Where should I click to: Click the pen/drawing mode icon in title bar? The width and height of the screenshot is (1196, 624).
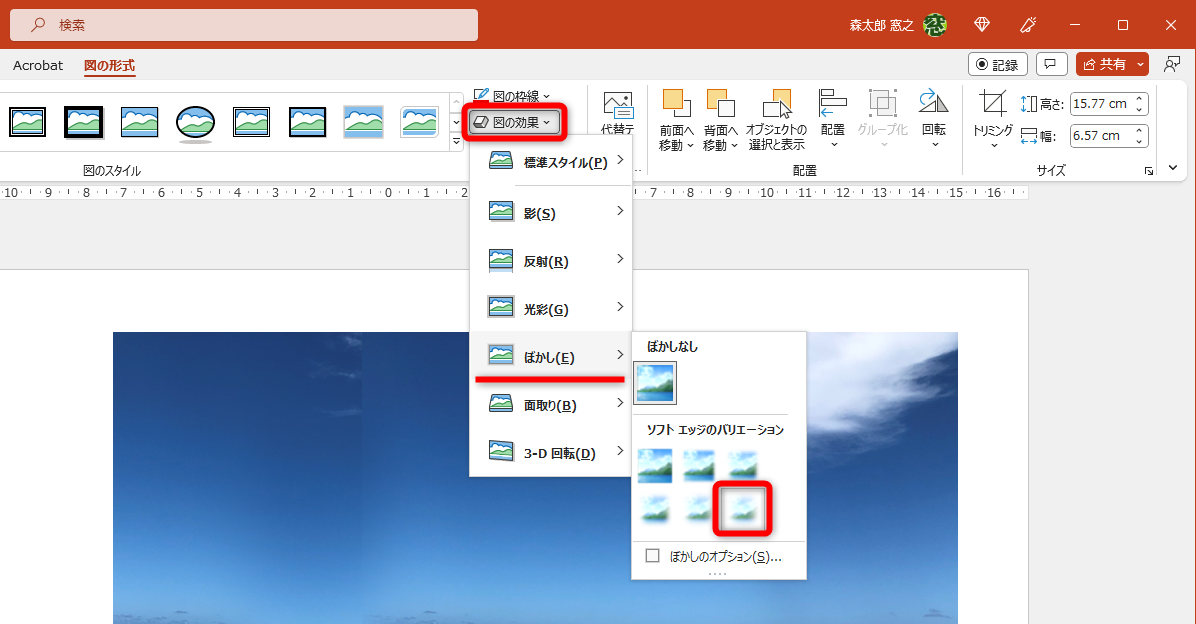point(1027,25)
